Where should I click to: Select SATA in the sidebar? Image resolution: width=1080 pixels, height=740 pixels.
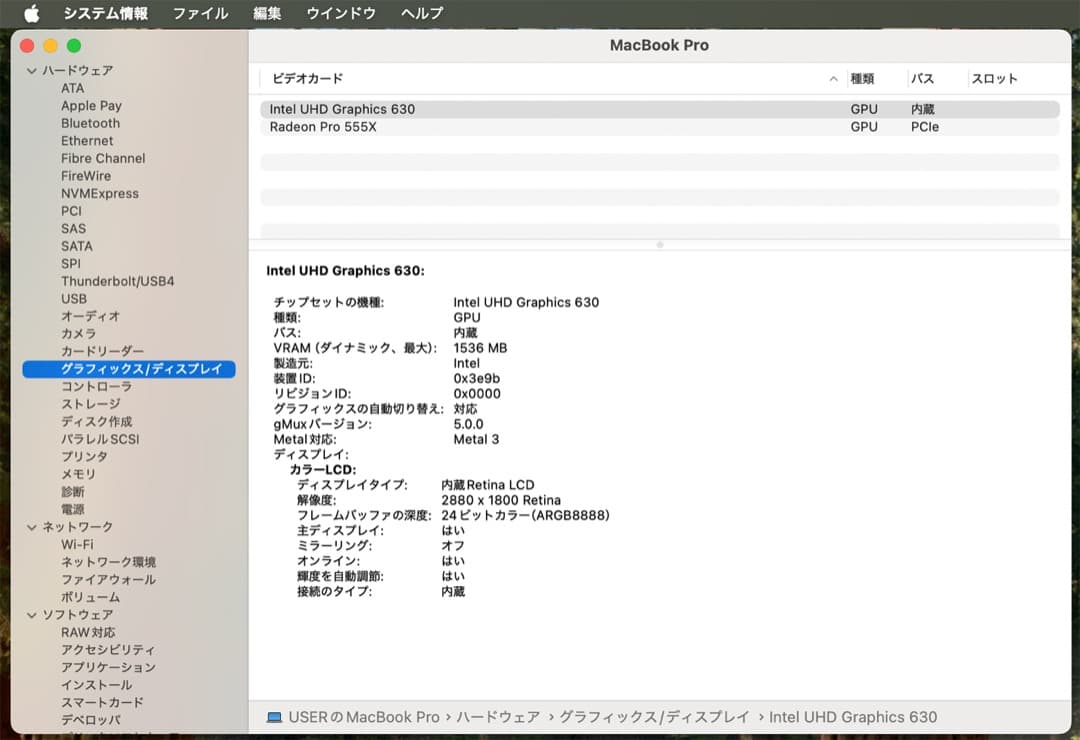pos(76,246)
